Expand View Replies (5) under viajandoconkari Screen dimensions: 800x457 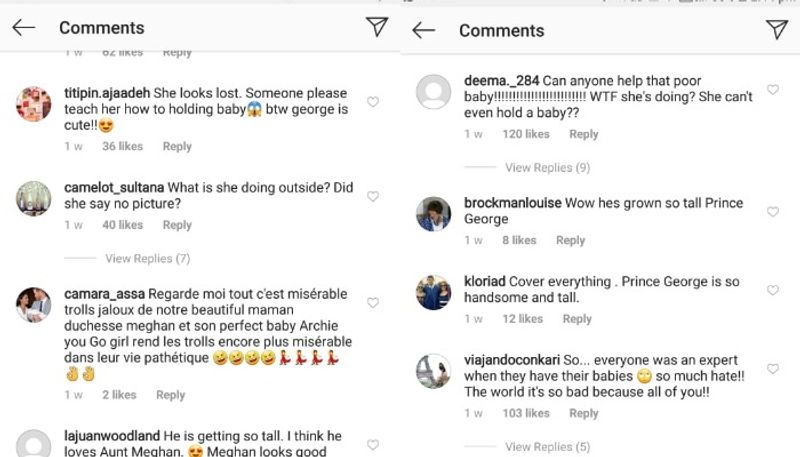point(547,447)
